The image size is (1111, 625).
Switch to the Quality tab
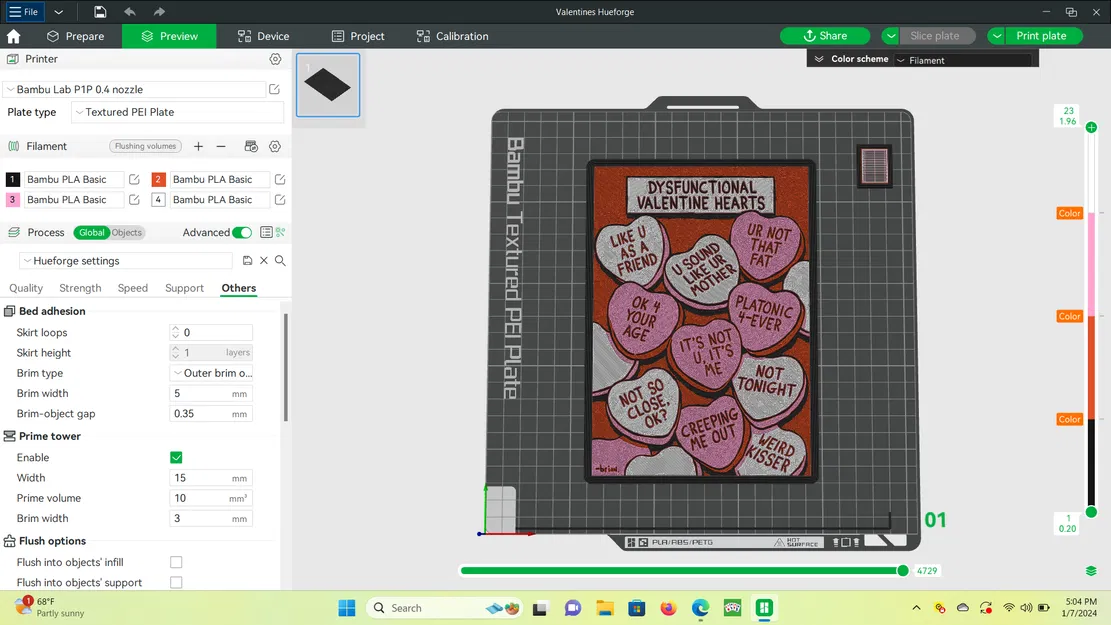(x=25, y=287)
